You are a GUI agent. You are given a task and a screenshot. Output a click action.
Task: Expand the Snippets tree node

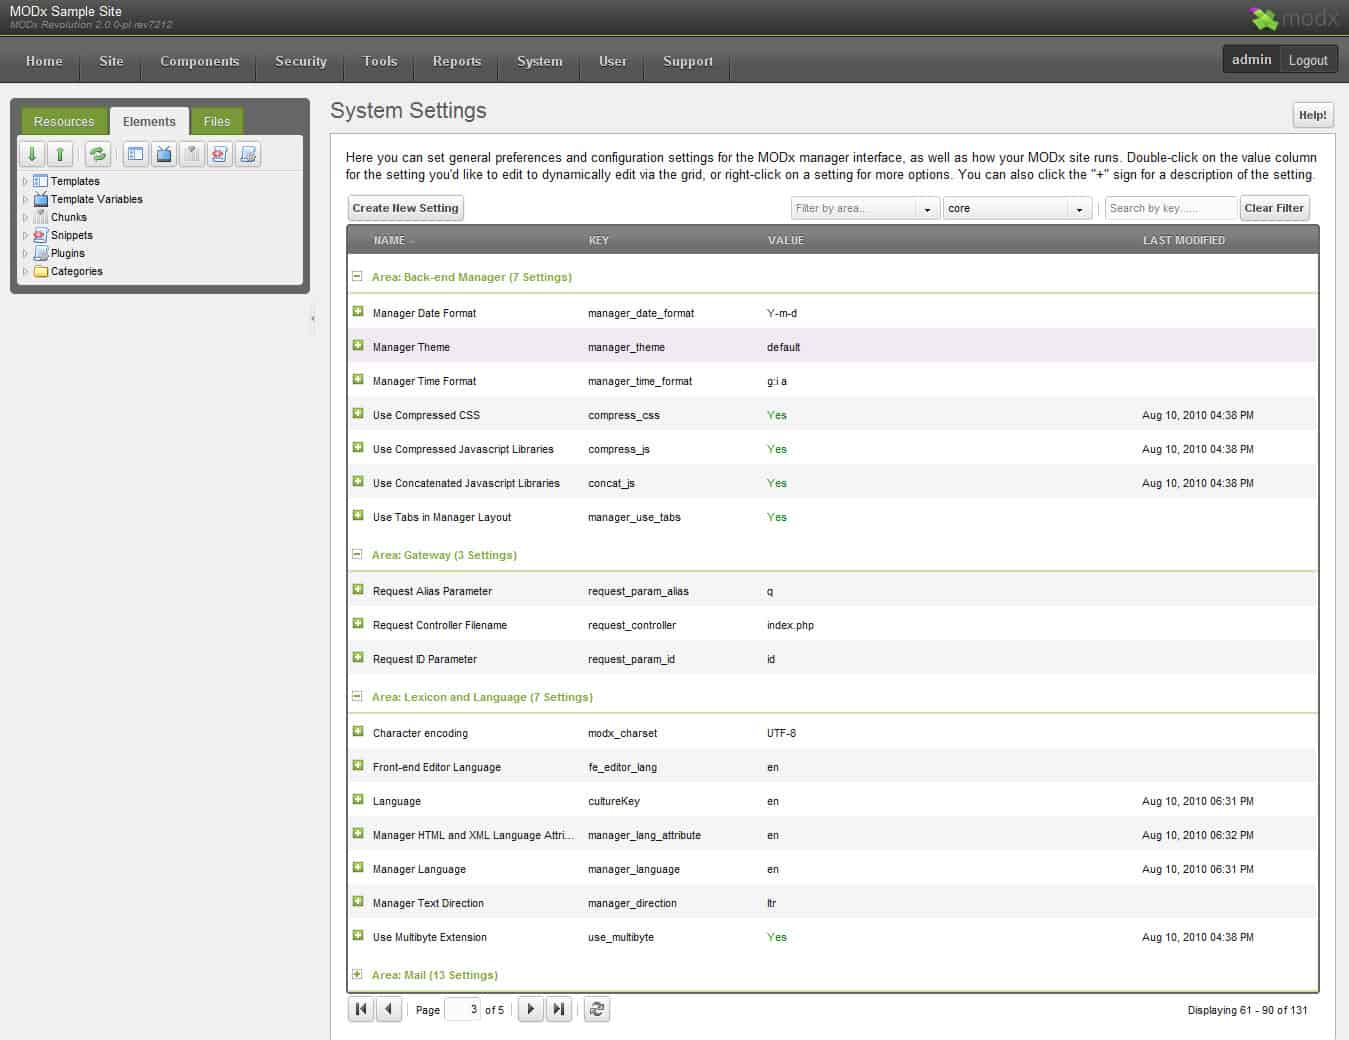click(25, 236)
